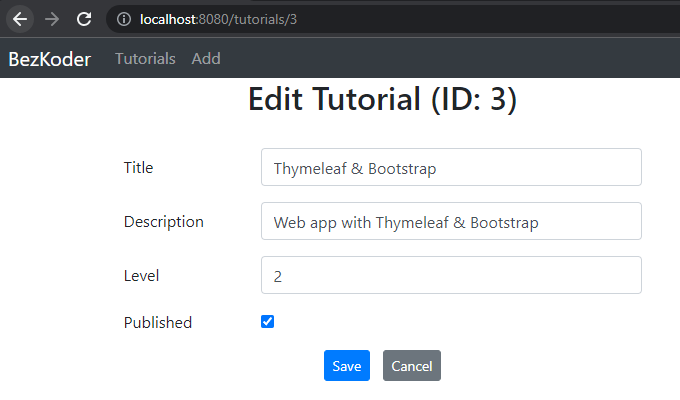
Task: Click the Published label text
Action: pos(157,323)
